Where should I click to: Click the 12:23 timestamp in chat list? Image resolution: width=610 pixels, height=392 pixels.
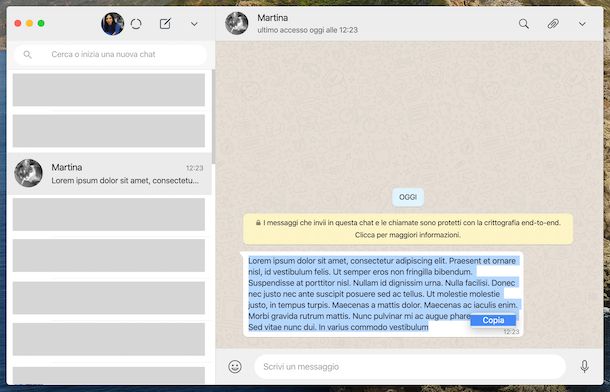pos(195,168)
